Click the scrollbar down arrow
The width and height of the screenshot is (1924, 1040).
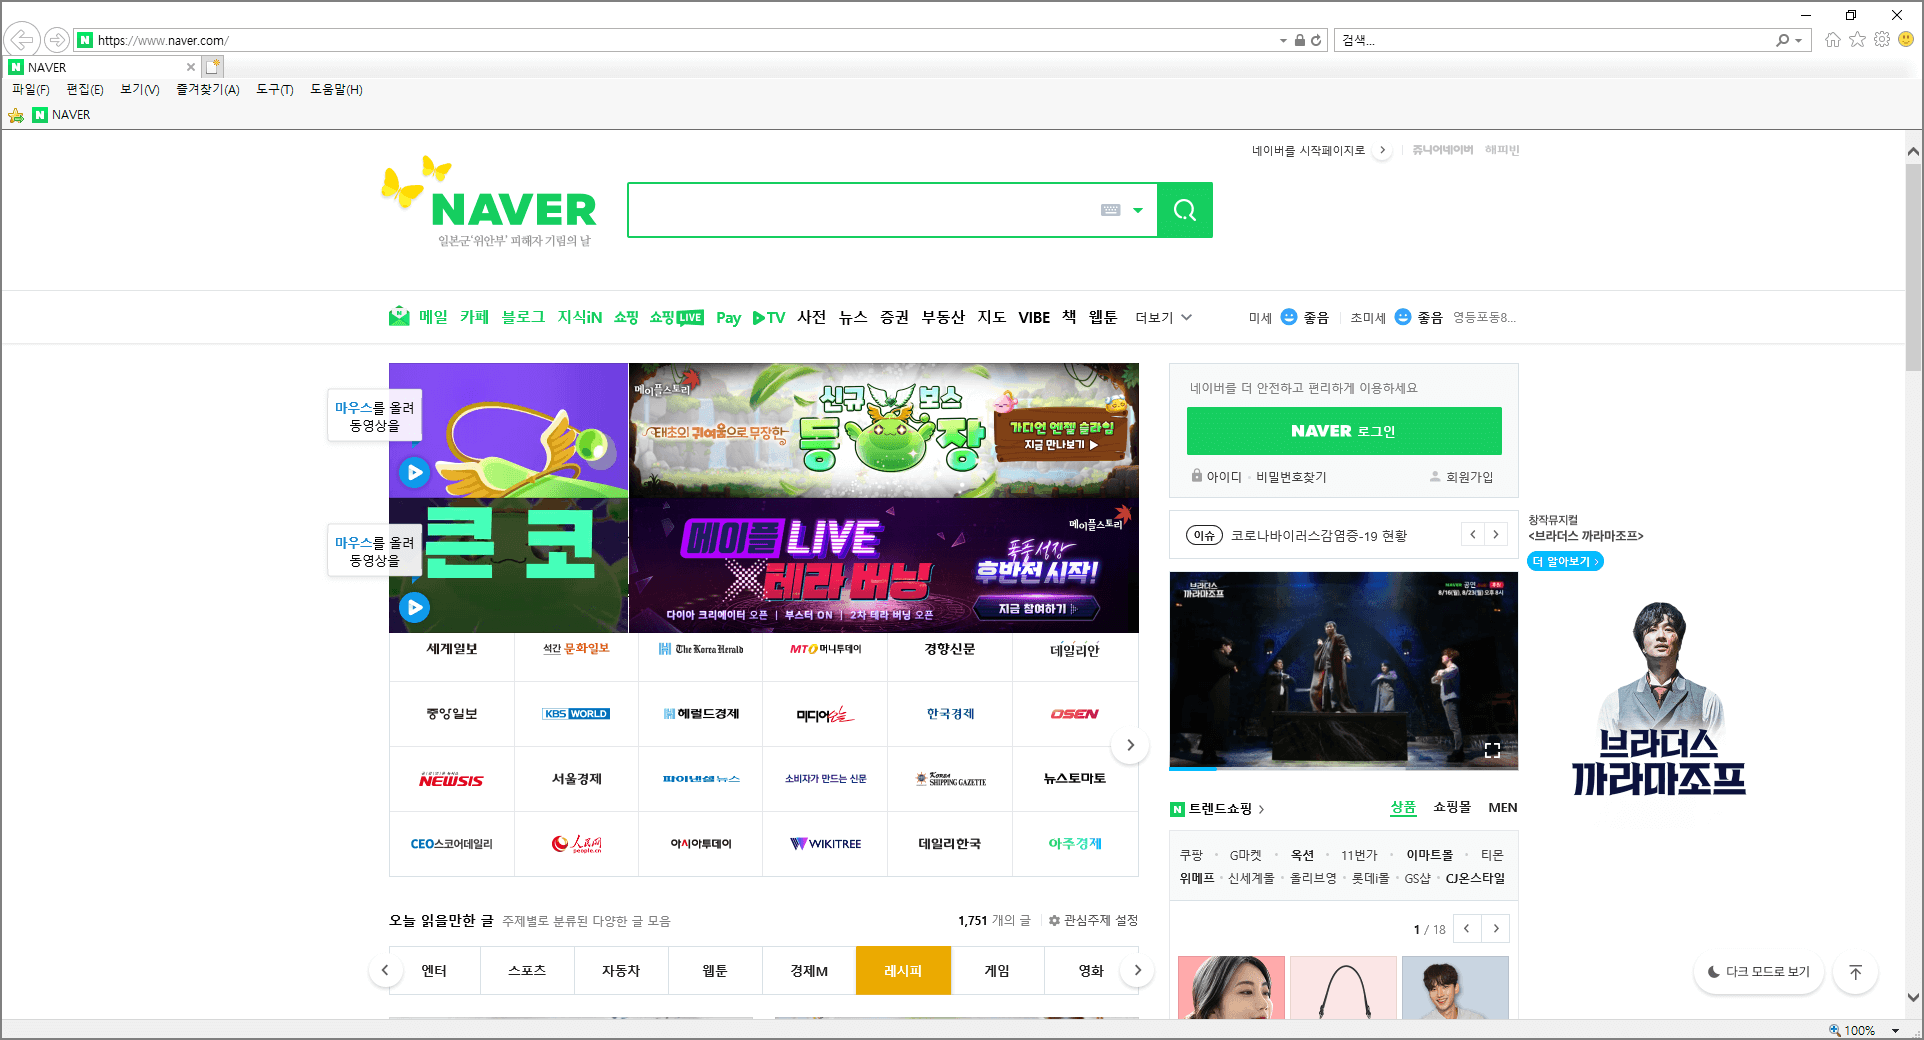(x=1913, y=997)
